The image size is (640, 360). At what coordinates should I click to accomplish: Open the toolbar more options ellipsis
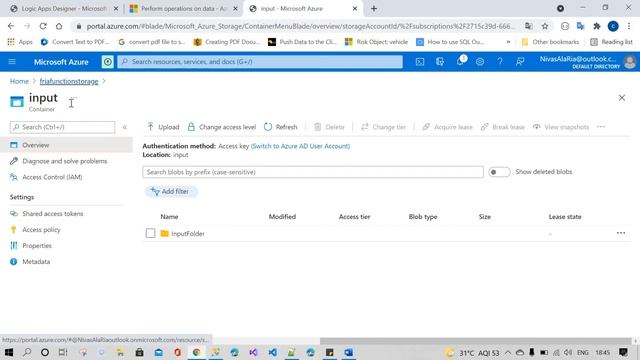[601, 127]
